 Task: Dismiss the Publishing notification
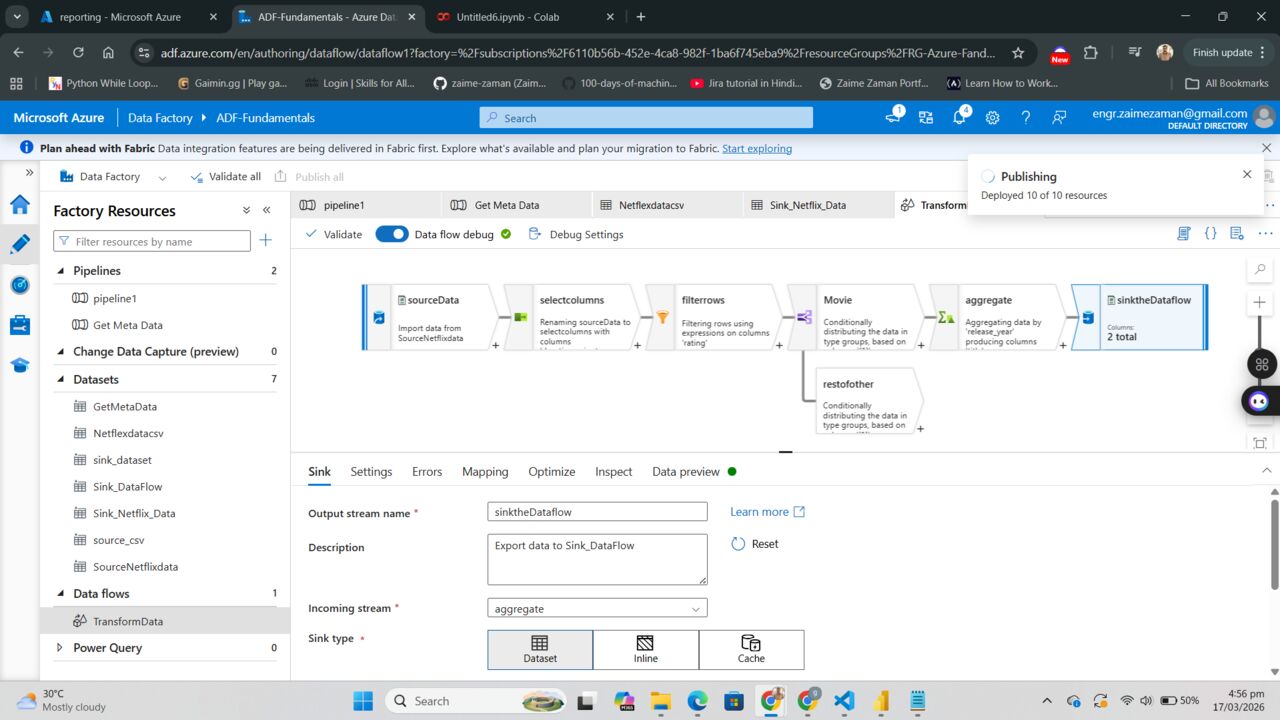click(x=1247, y=174)
